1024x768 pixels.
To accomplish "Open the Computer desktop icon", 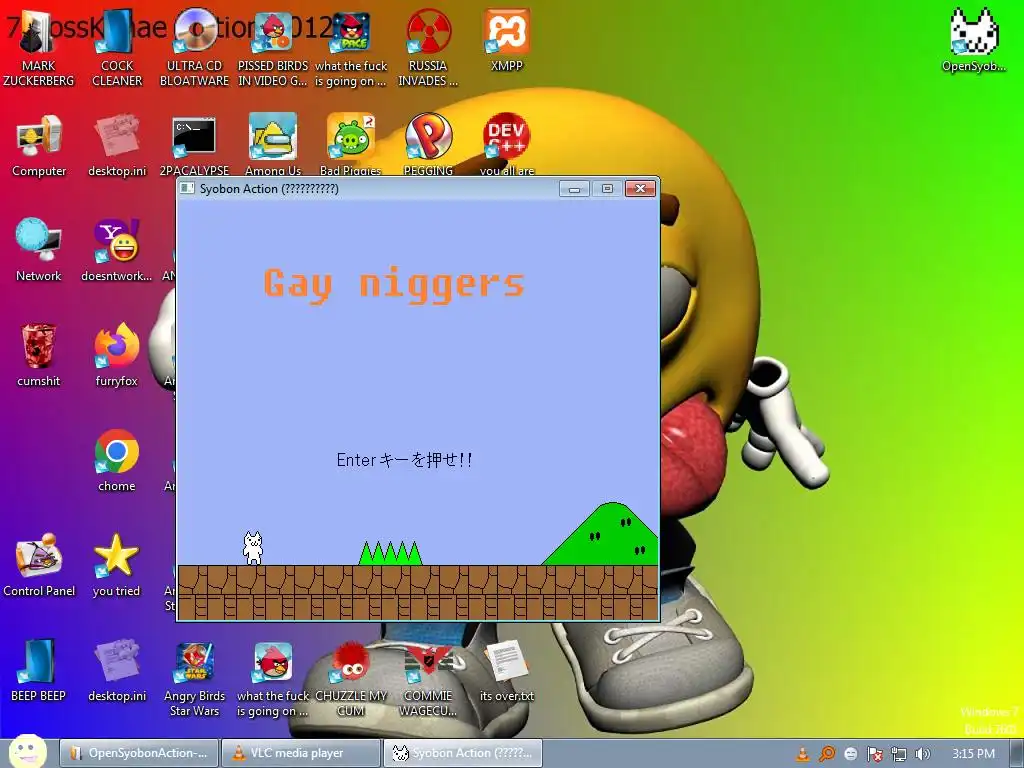I will click(x=39, y=145).
